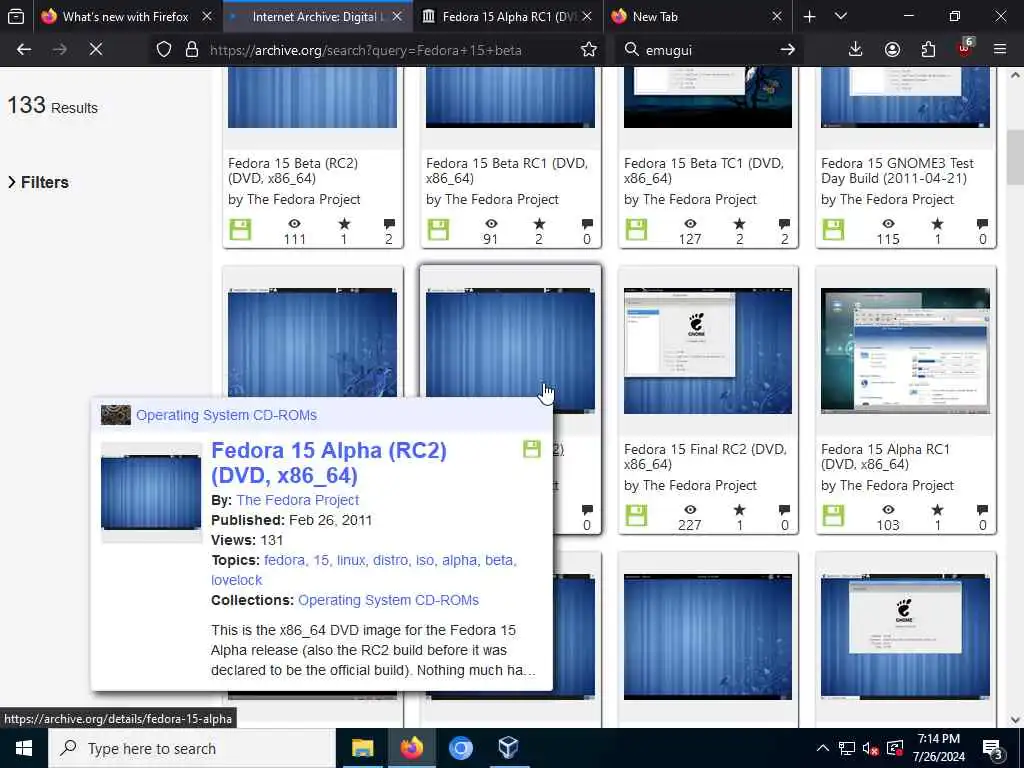Open the Downloads panel
1024x768 pixels.
click(x=856, y=50)
